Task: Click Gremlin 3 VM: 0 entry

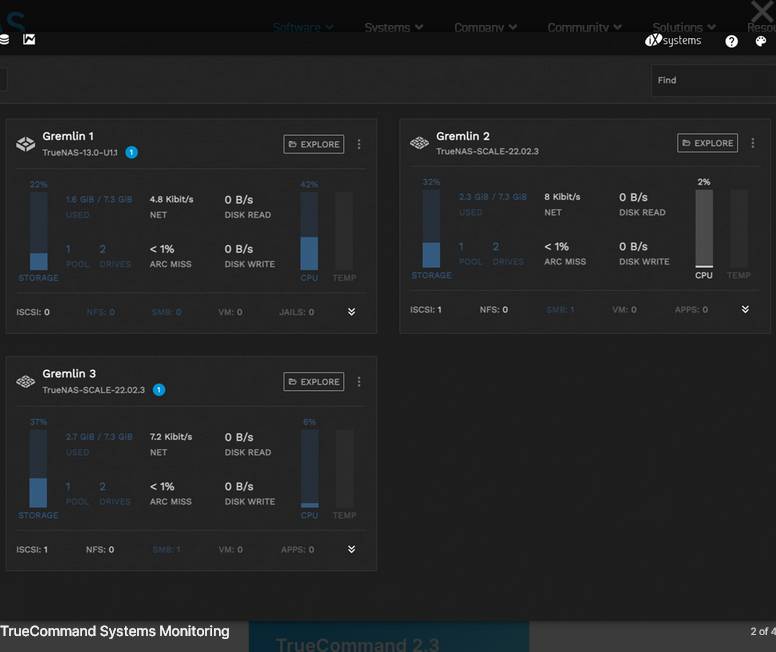Action: pyautogui.click(x=231, y=550)
